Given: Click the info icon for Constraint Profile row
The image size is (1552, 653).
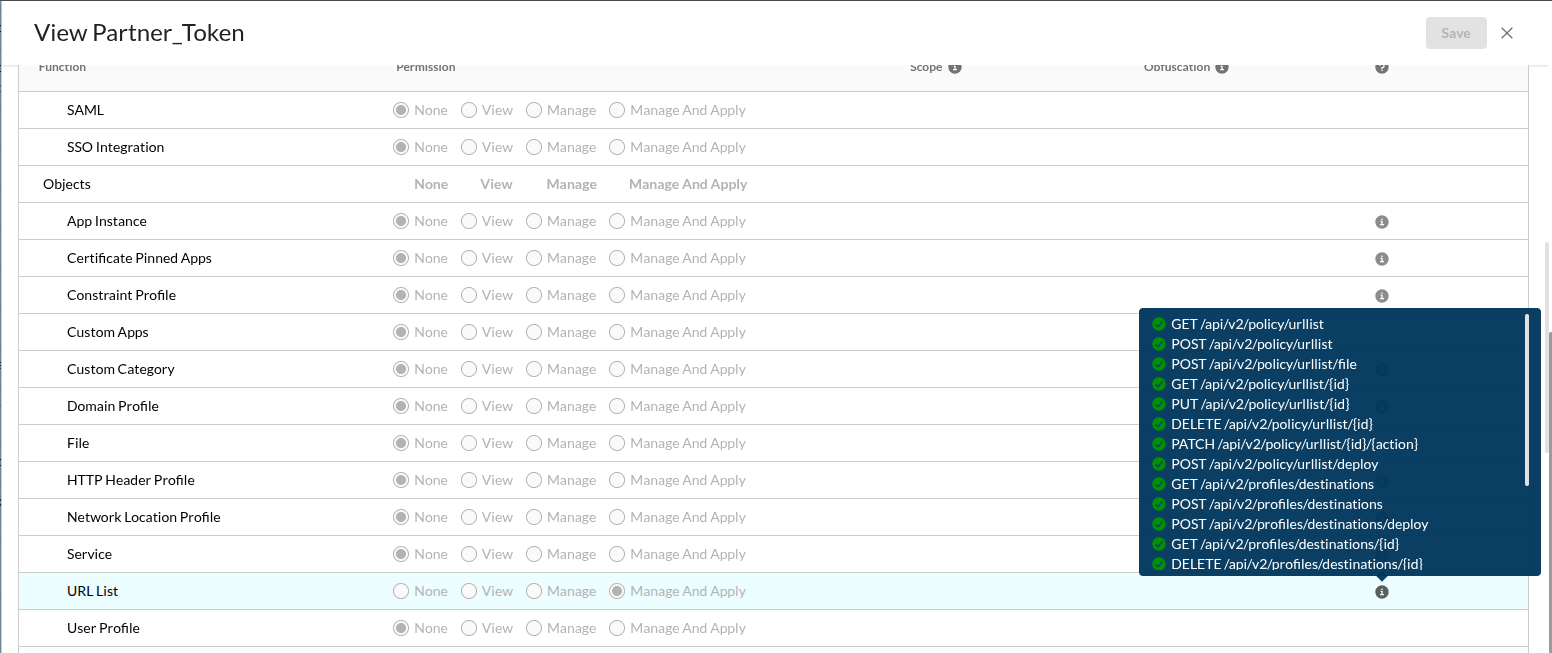Looking at the screenshot, I should pyautogui.click(x=1382, y=296).
